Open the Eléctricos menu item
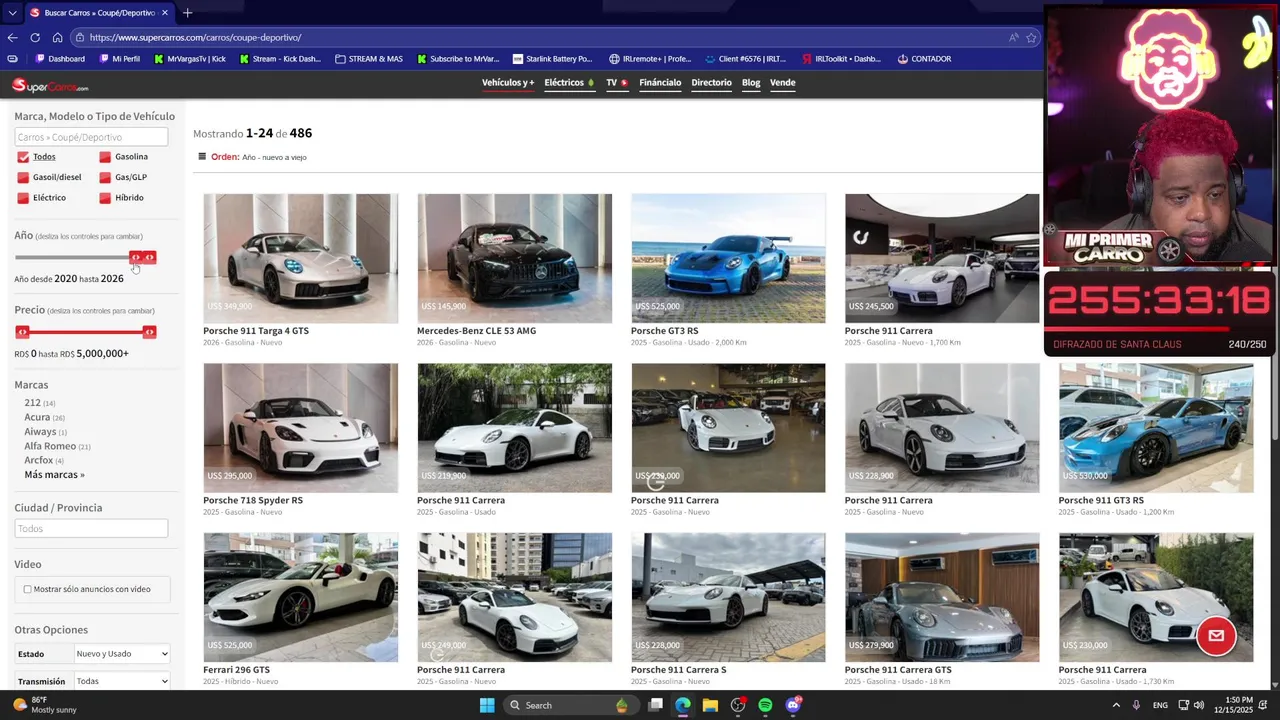 coord(569,83)
